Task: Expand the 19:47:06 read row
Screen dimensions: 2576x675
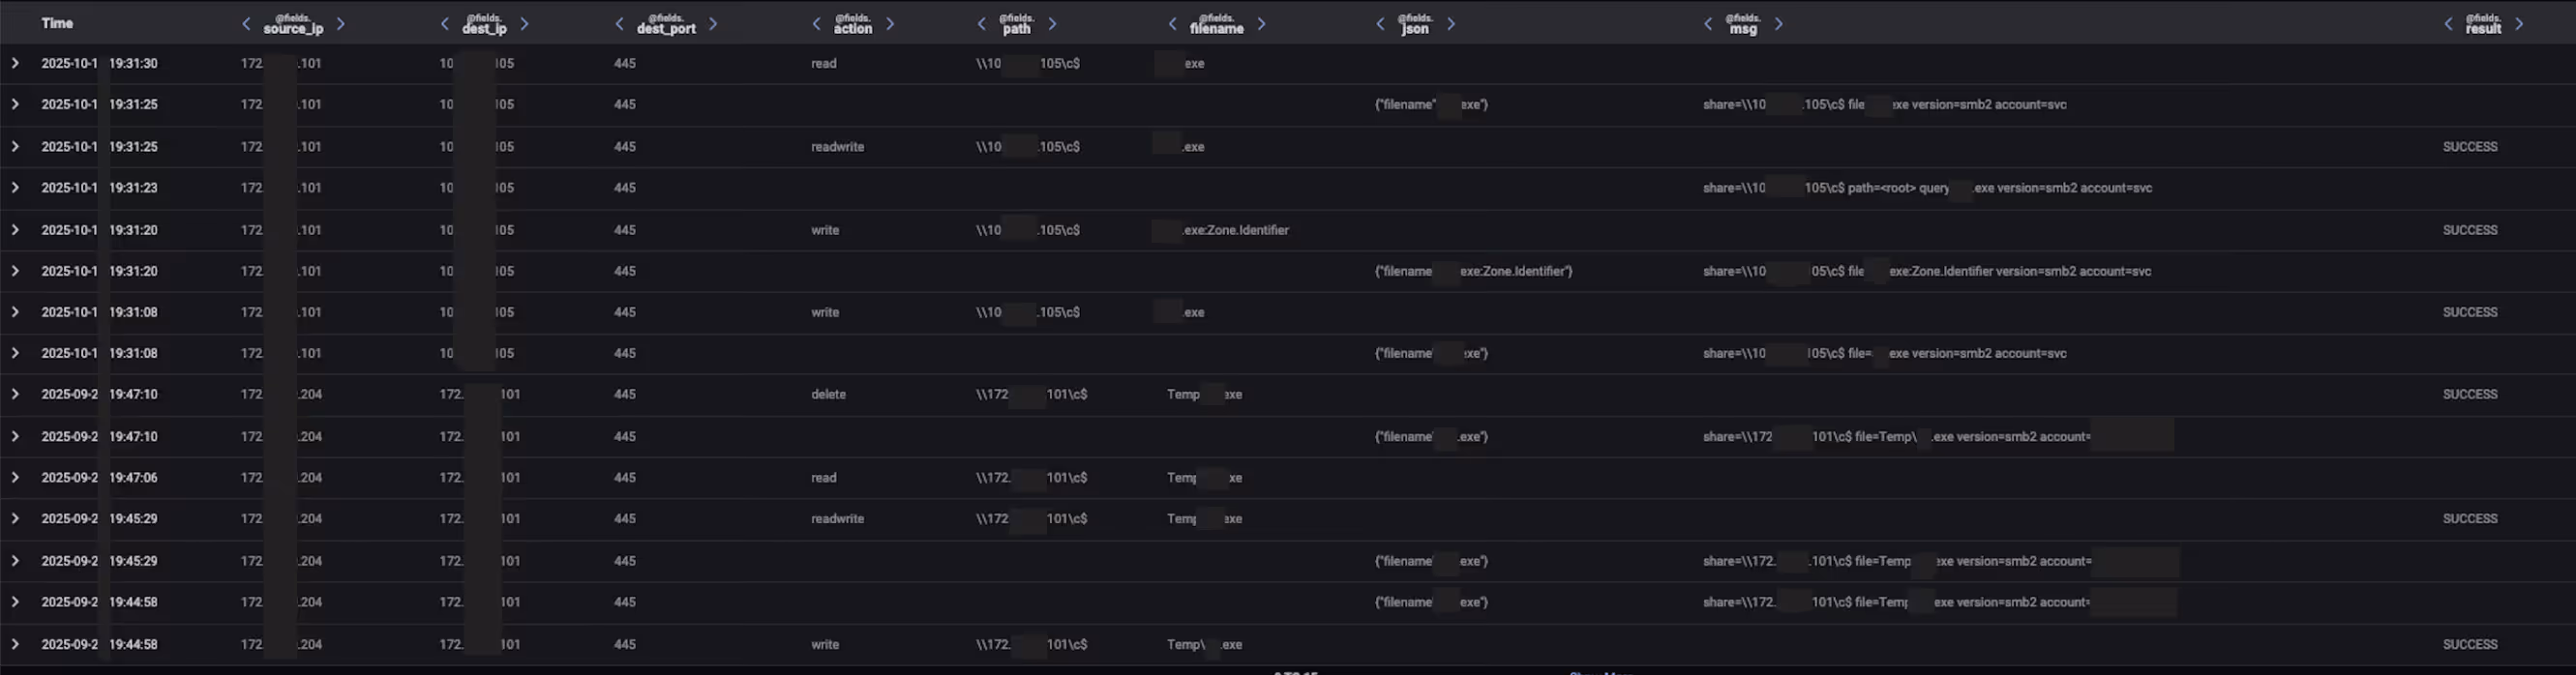Action: coord(15,477)
